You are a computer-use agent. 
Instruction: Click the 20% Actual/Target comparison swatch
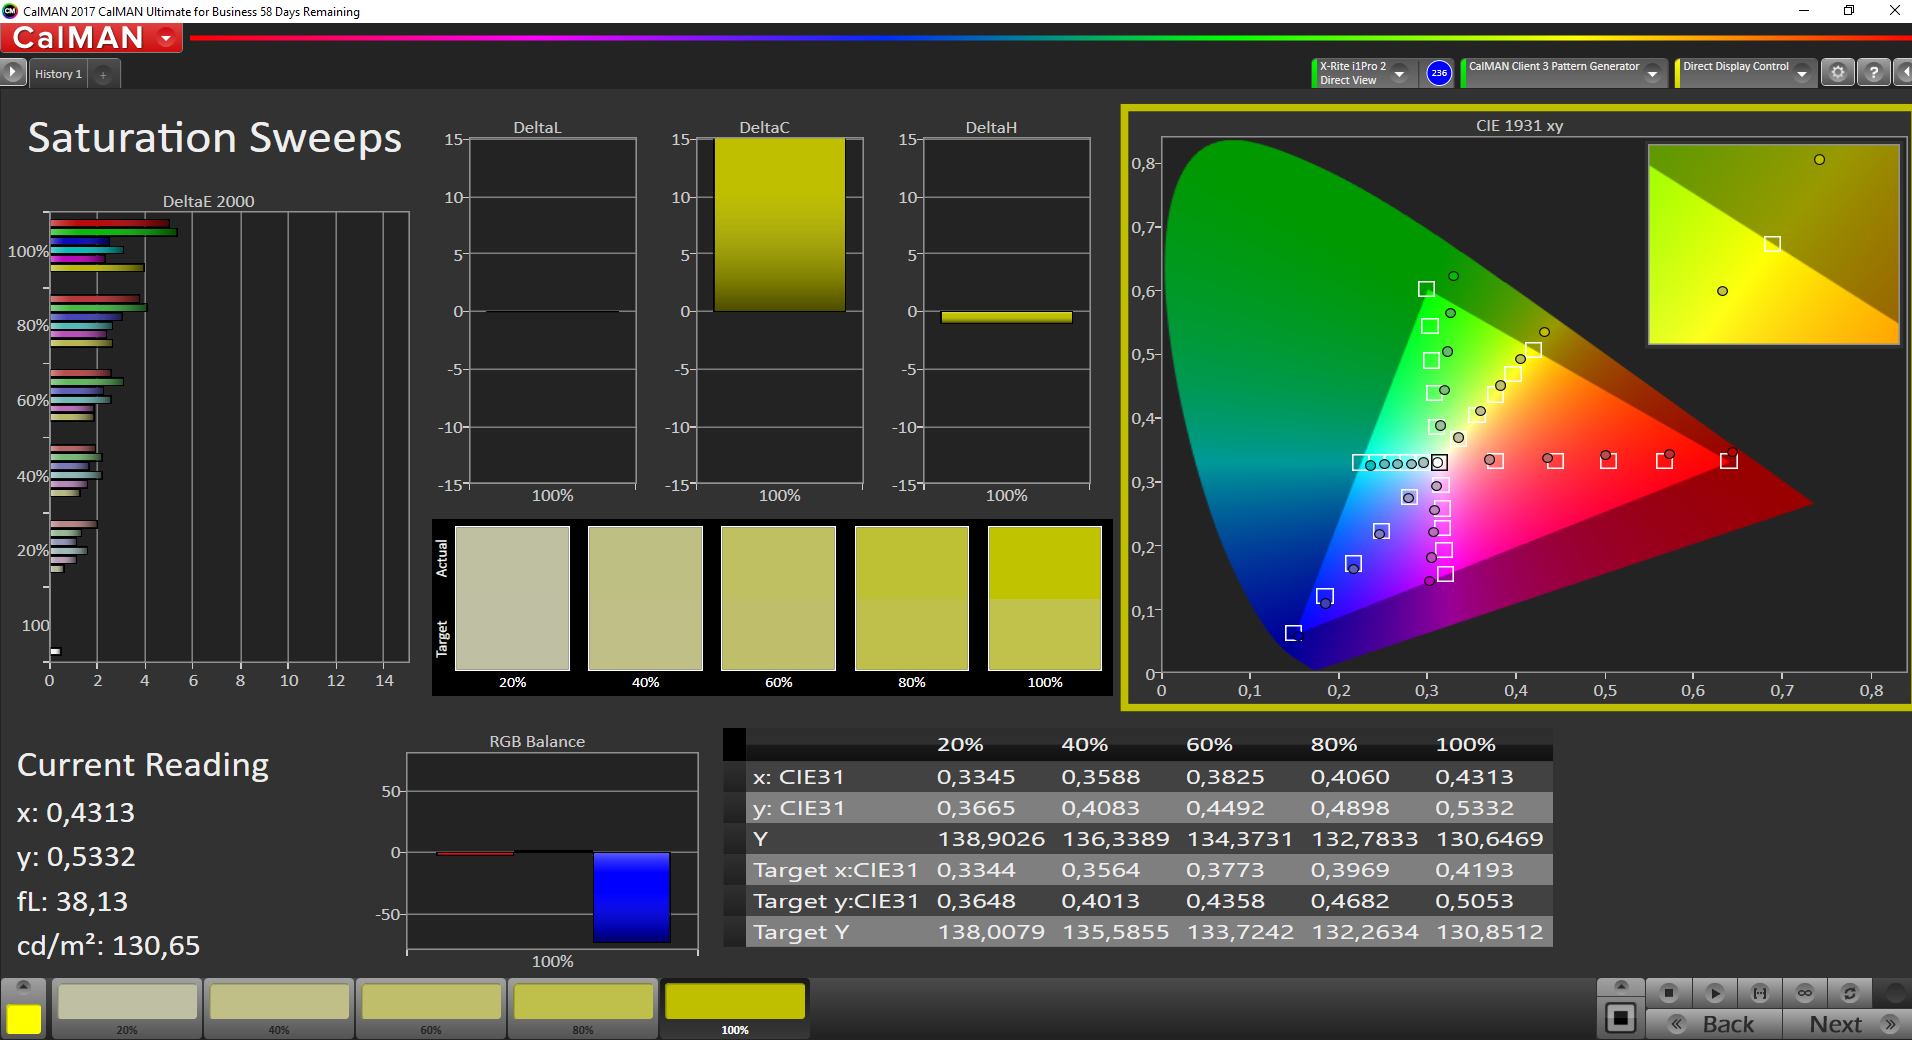pos(512,598)
